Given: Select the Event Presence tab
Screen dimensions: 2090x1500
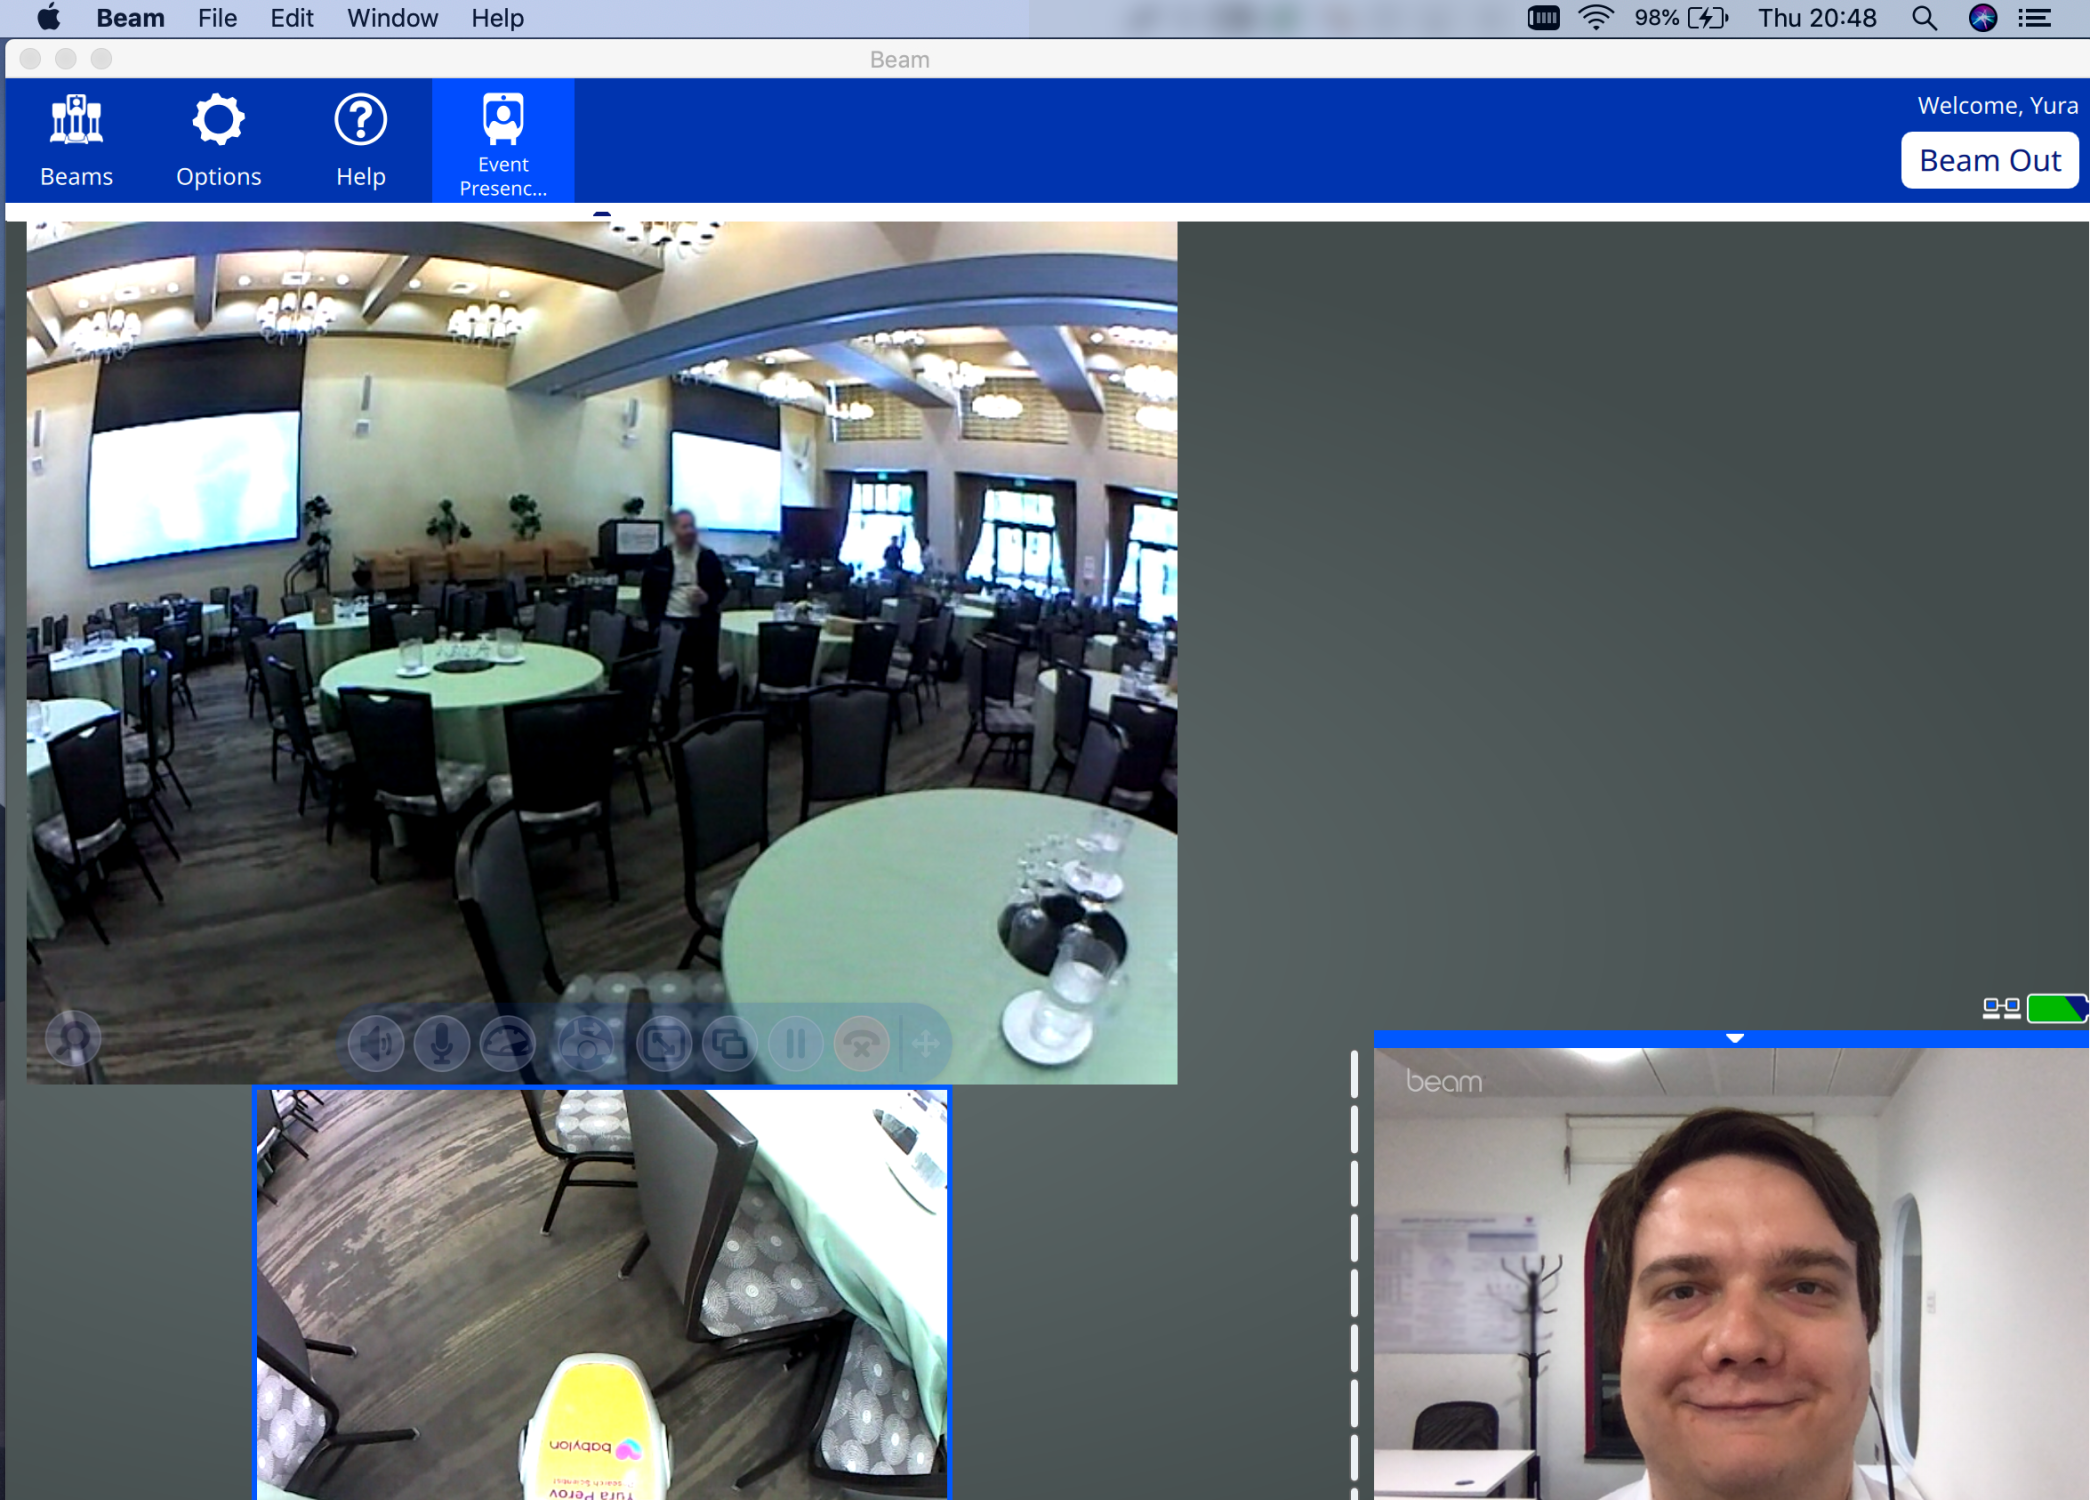Looking at the screenshot, I should coord(503,141).
